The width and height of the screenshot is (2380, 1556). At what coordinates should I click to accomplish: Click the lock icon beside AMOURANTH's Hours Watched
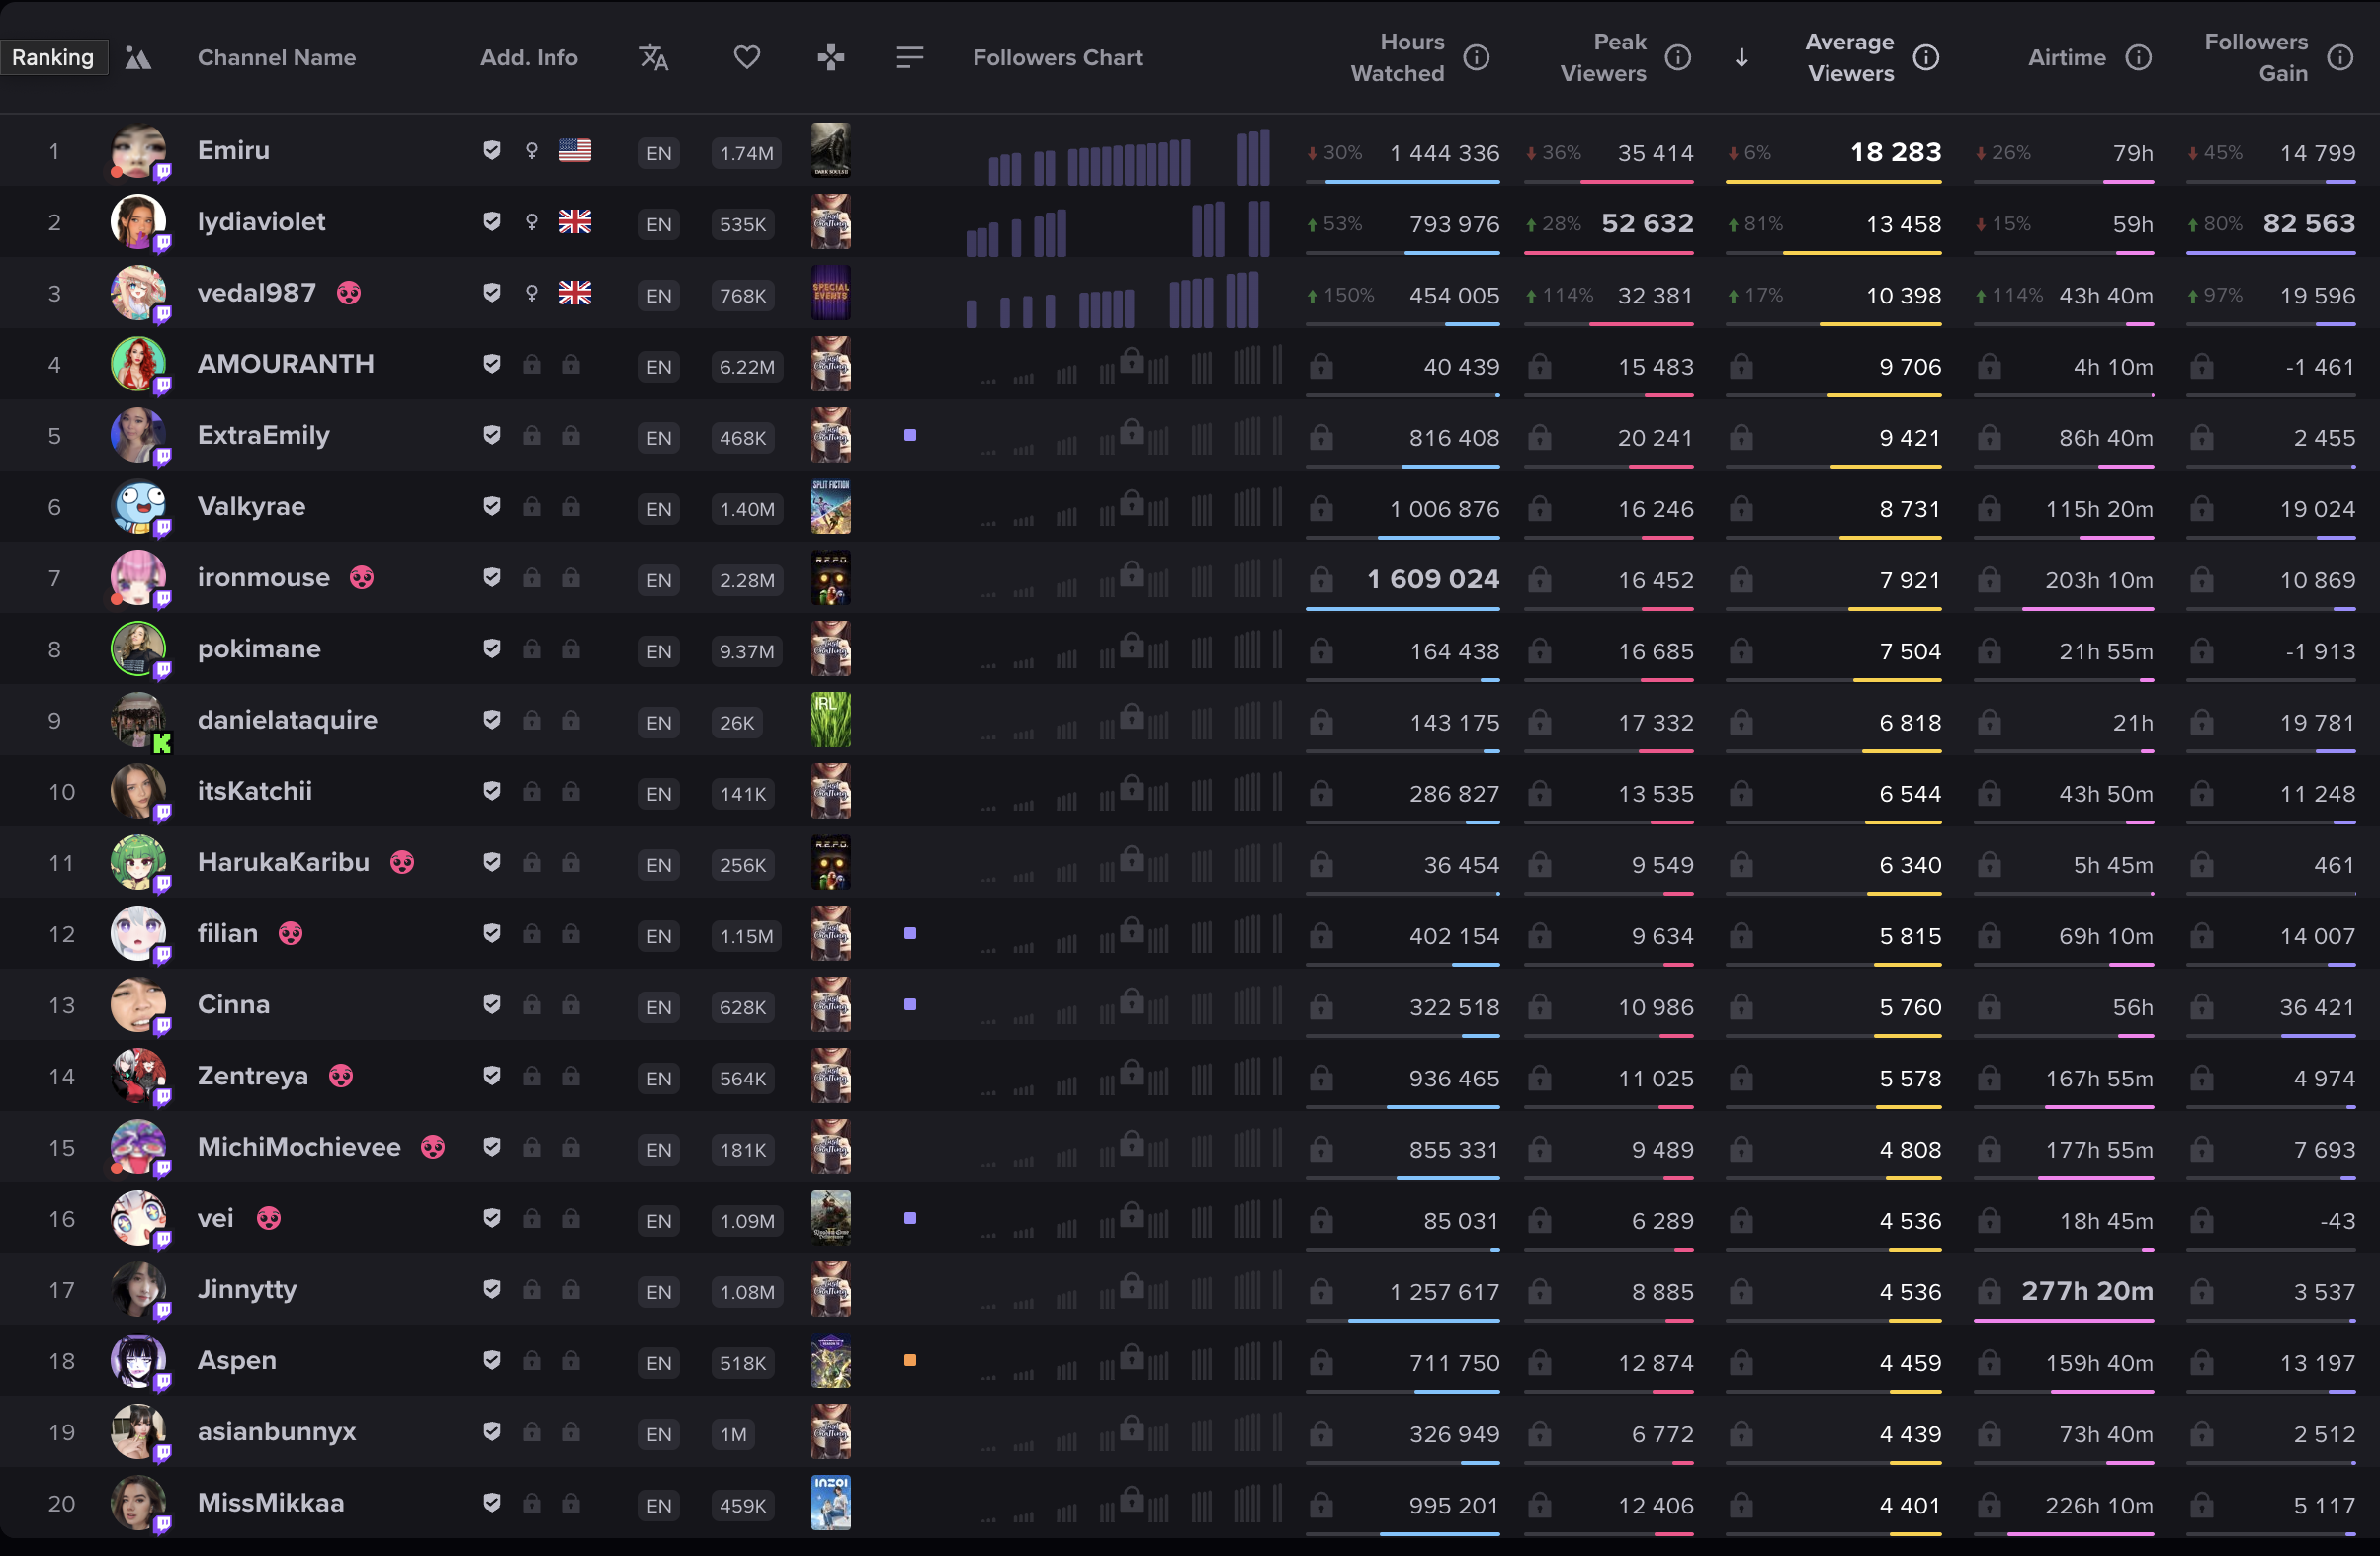pos(1321,367)
